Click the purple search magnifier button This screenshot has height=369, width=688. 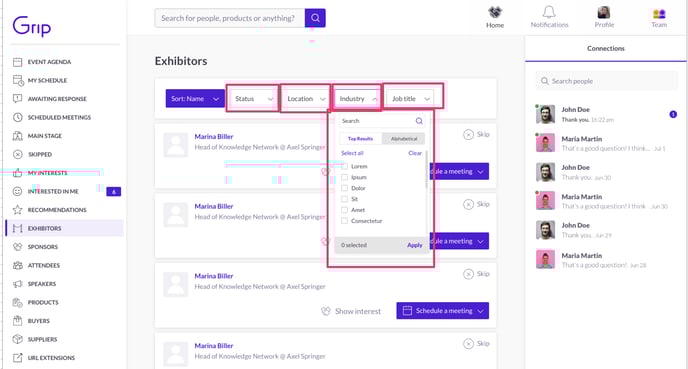[x=315, y=18]
